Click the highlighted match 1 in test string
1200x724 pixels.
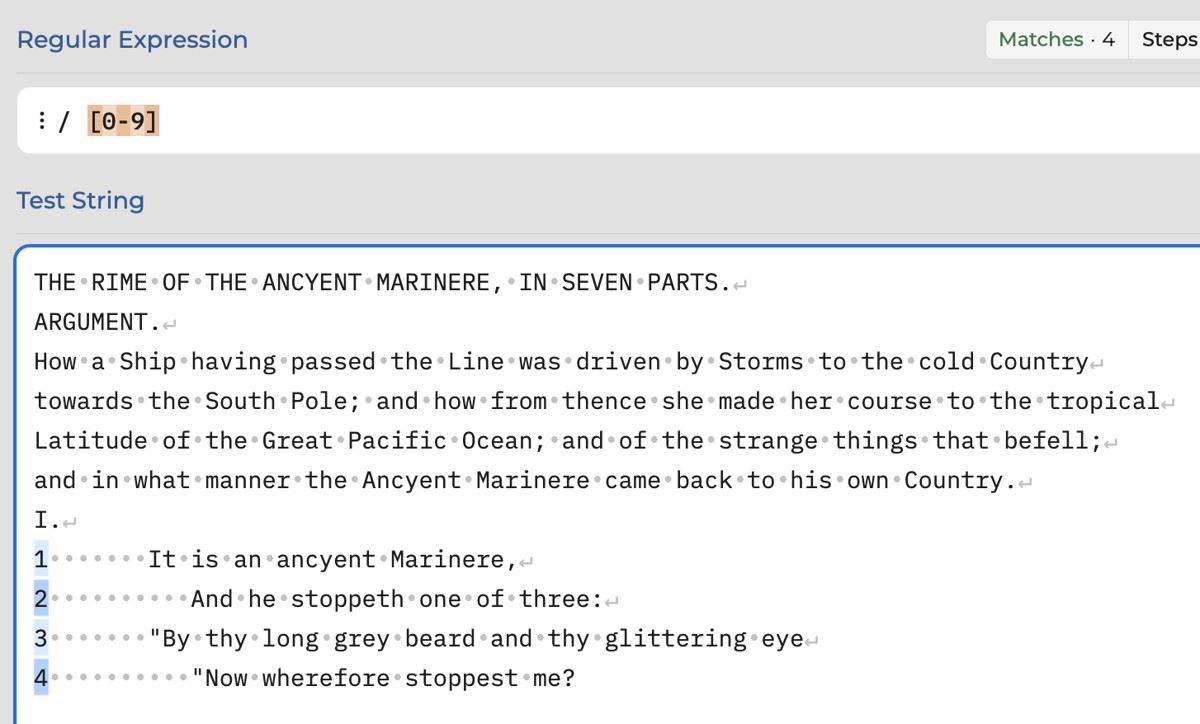[41, 559]
